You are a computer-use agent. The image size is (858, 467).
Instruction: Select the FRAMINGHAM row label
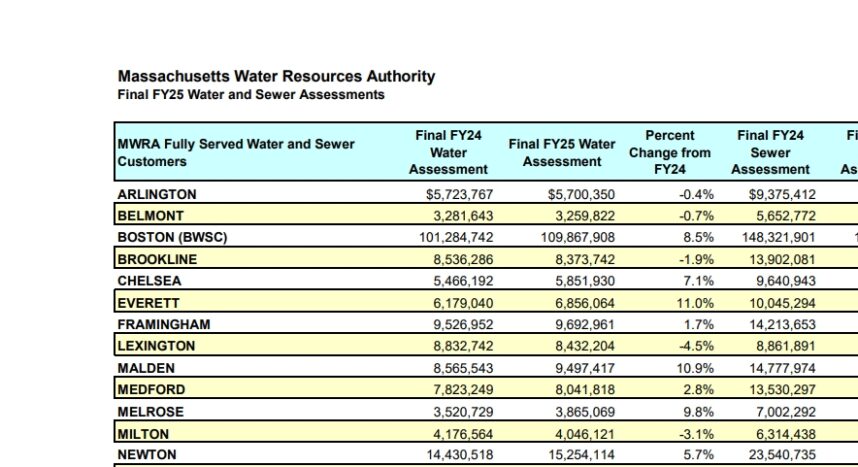point(164,325)
